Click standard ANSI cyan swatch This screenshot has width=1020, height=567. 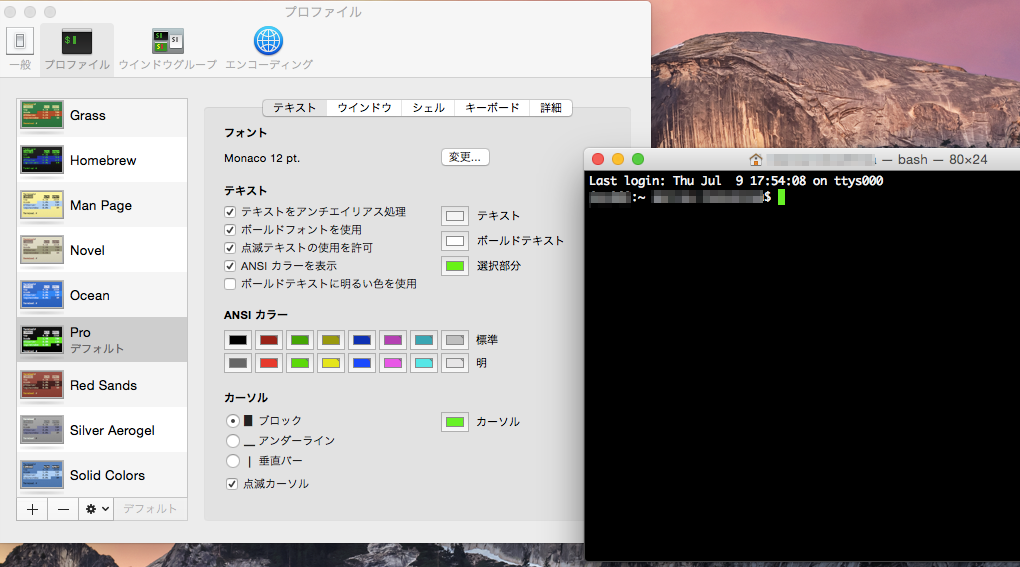(x=423, y=339)
